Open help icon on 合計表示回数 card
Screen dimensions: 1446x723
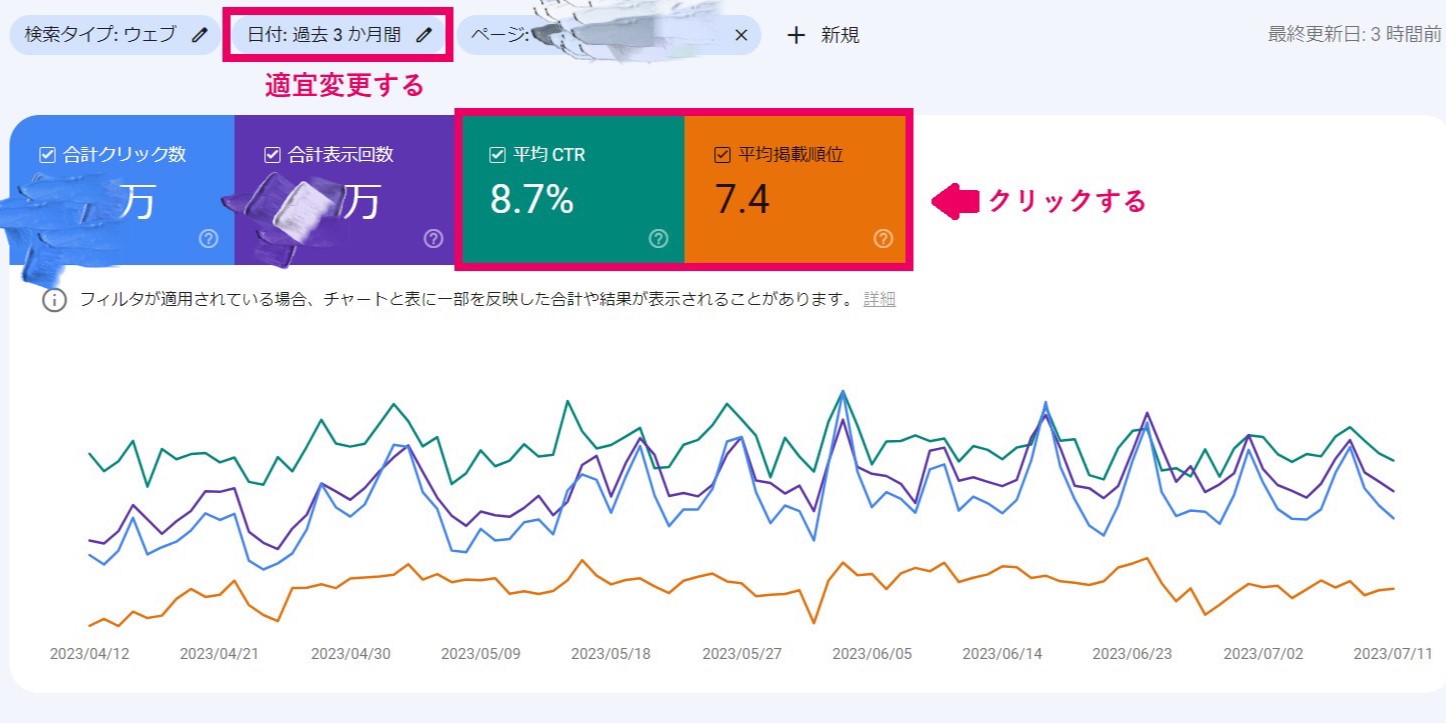click(433, 238)
